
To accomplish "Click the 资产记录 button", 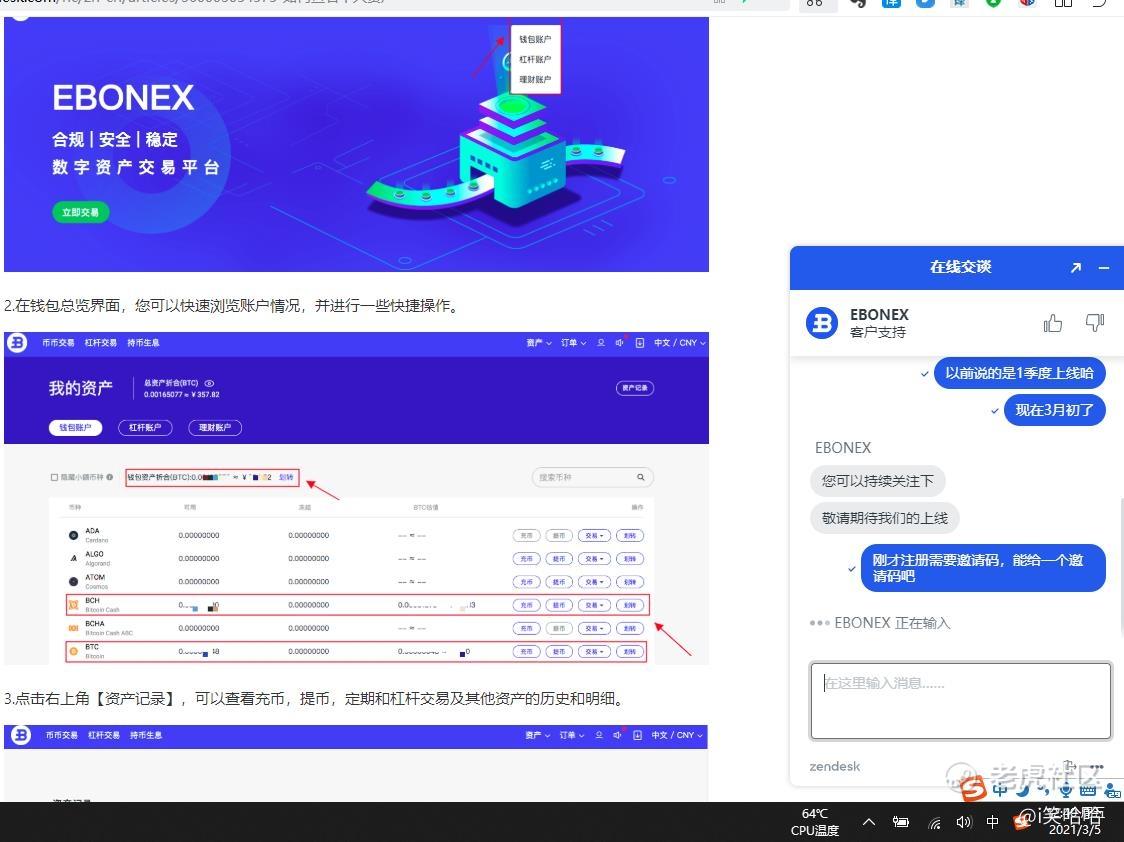I will 634,388.
